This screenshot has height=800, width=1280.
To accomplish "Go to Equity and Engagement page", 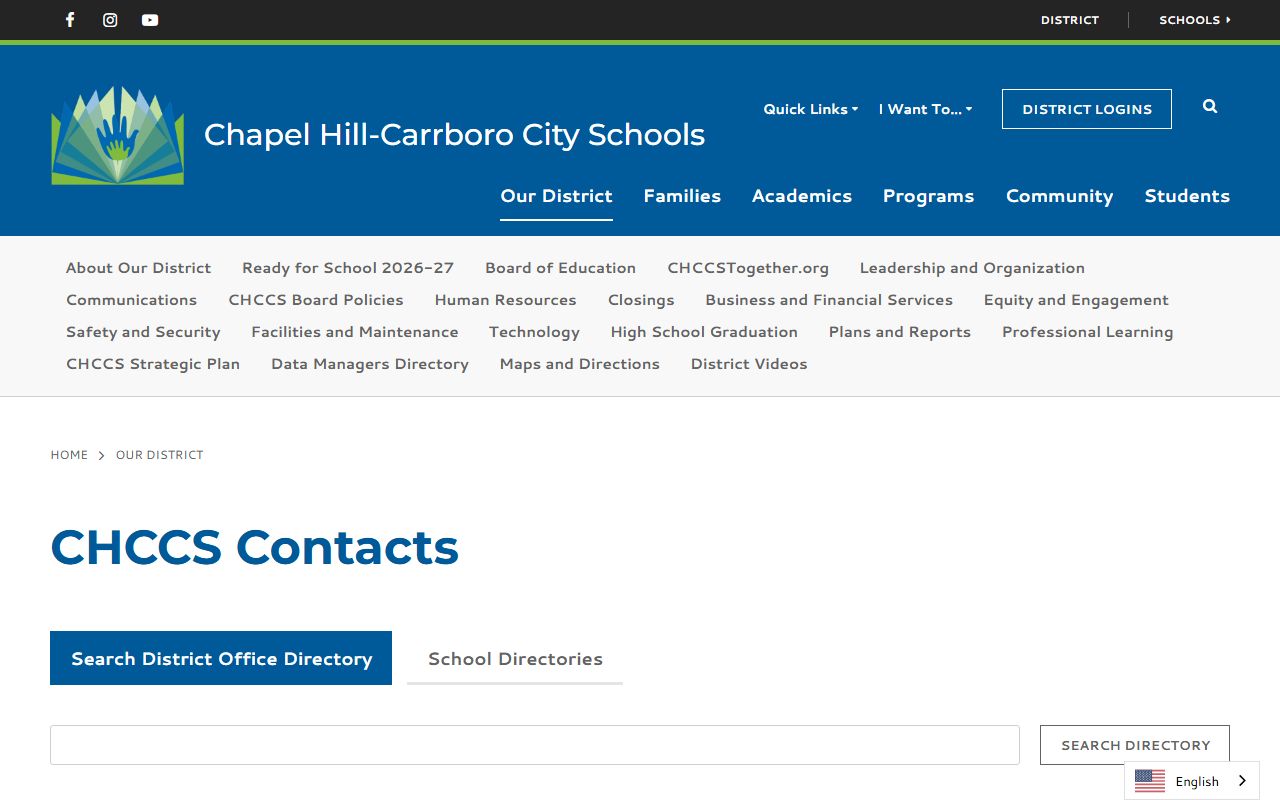I will tap(1076, 300).
